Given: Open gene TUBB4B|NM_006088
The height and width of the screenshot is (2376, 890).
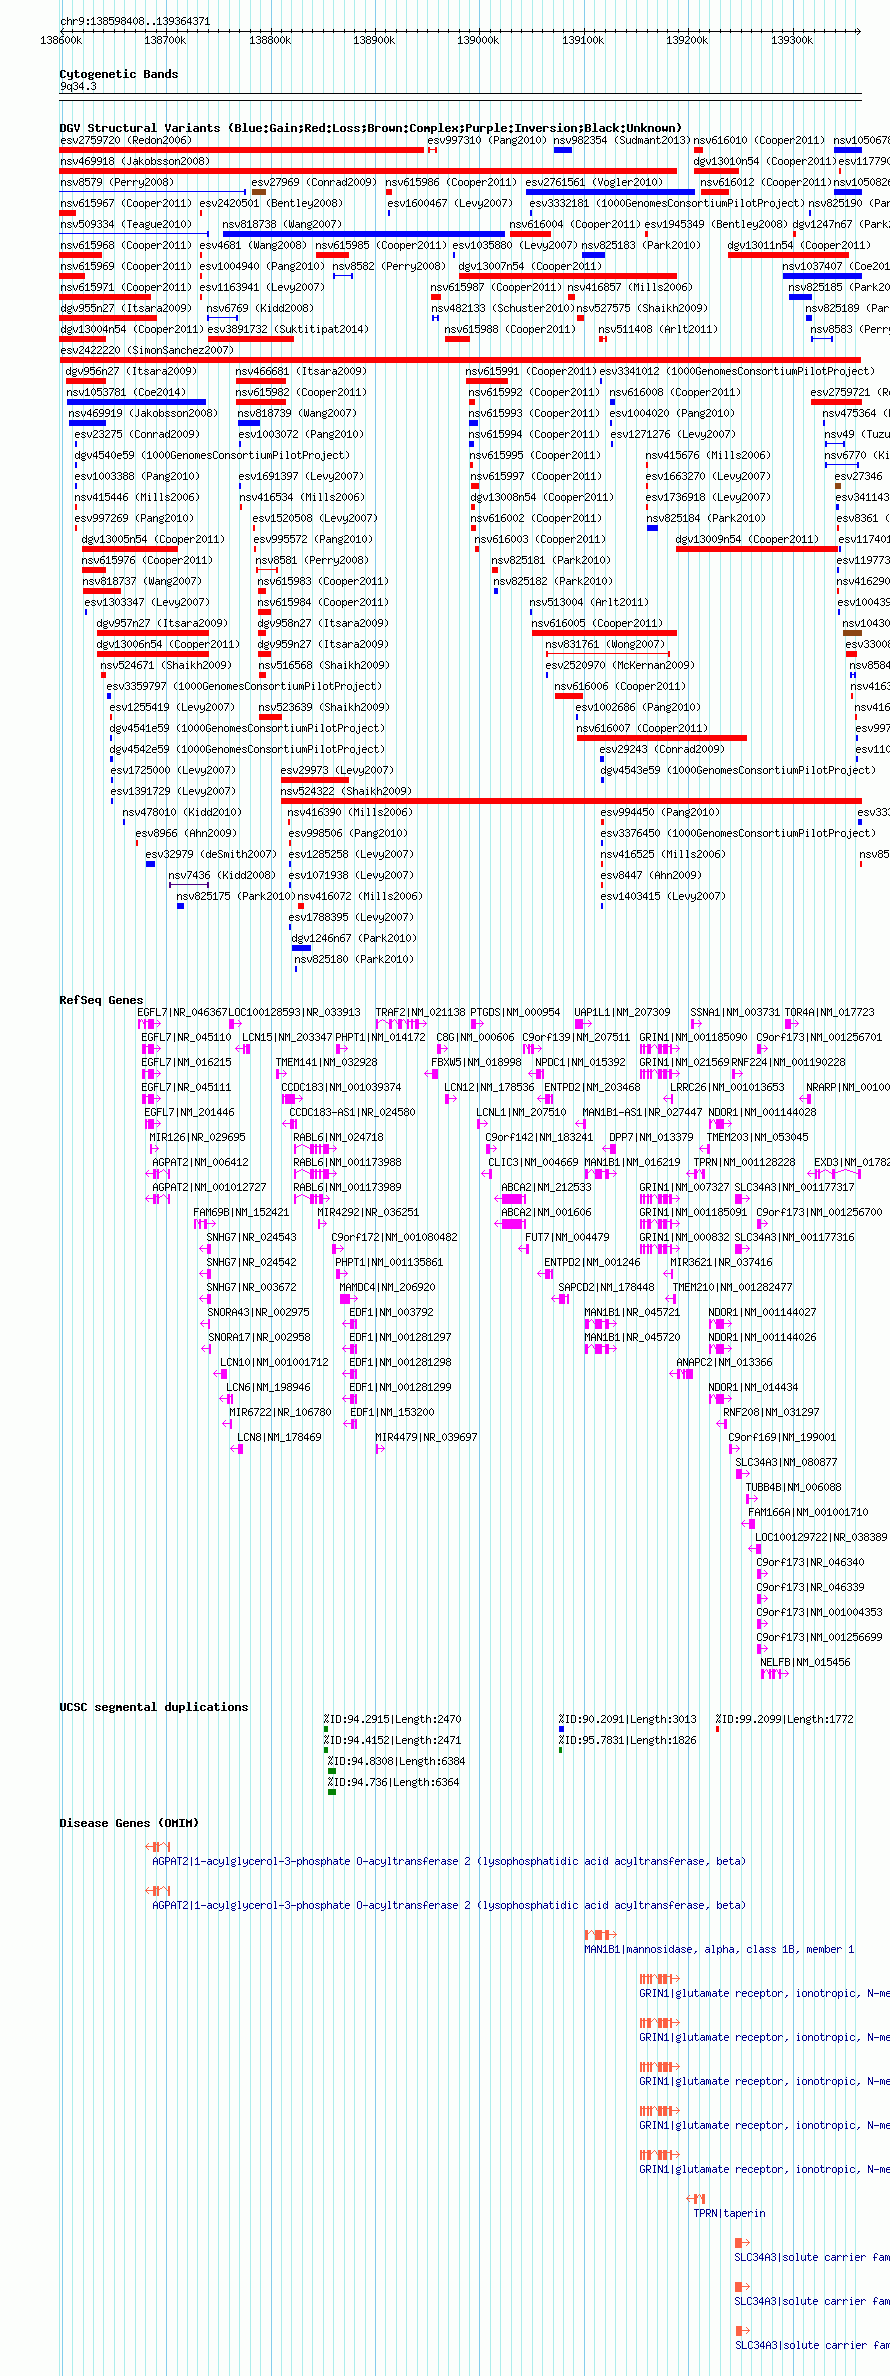Looking at the screenshot, I should 750,1499.
